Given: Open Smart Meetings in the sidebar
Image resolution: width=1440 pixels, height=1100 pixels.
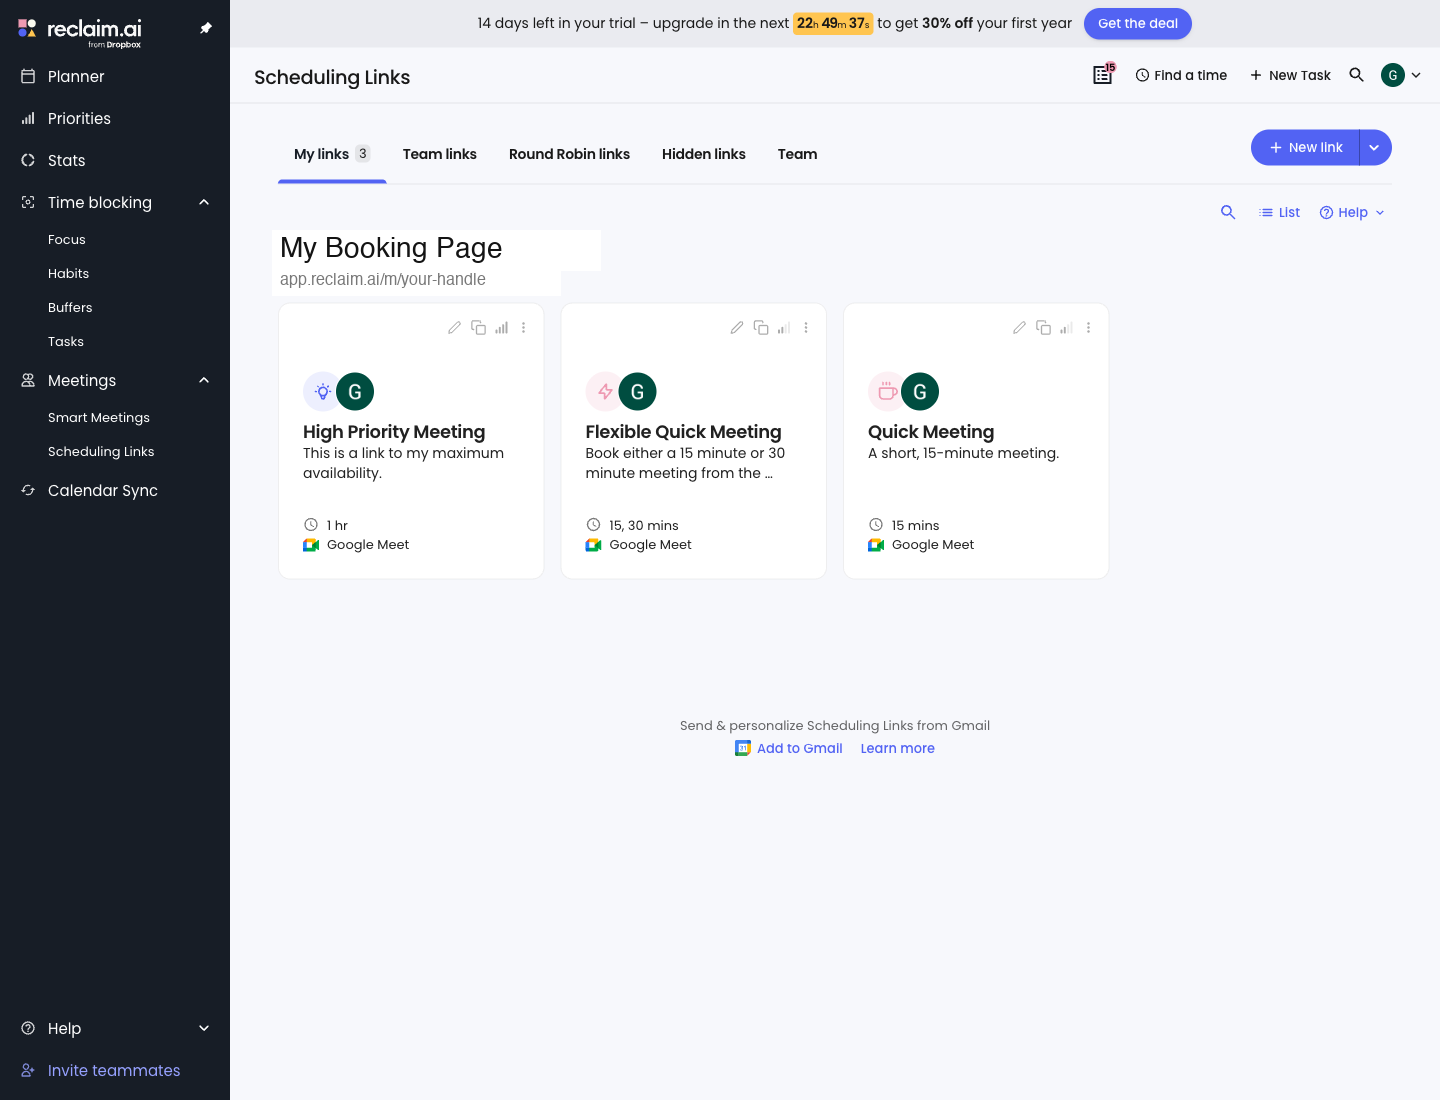Looking at the screenshot, I should (99, 417).
